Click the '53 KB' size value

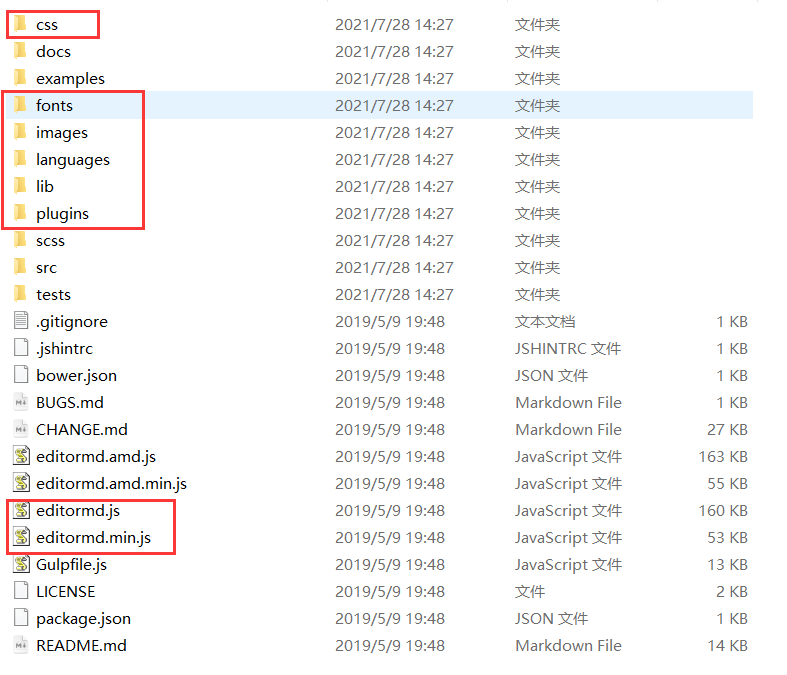tap(727, 538)
